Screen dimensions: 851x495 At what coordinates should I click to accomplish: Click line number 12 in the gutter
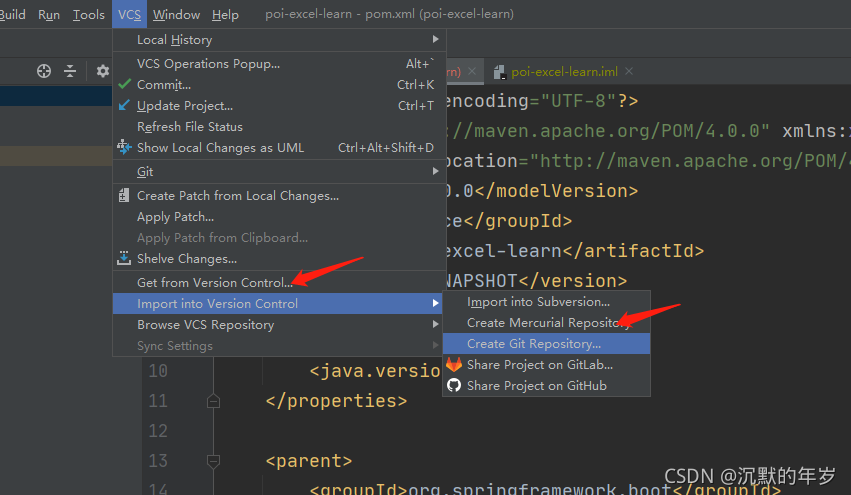[158, 431]
